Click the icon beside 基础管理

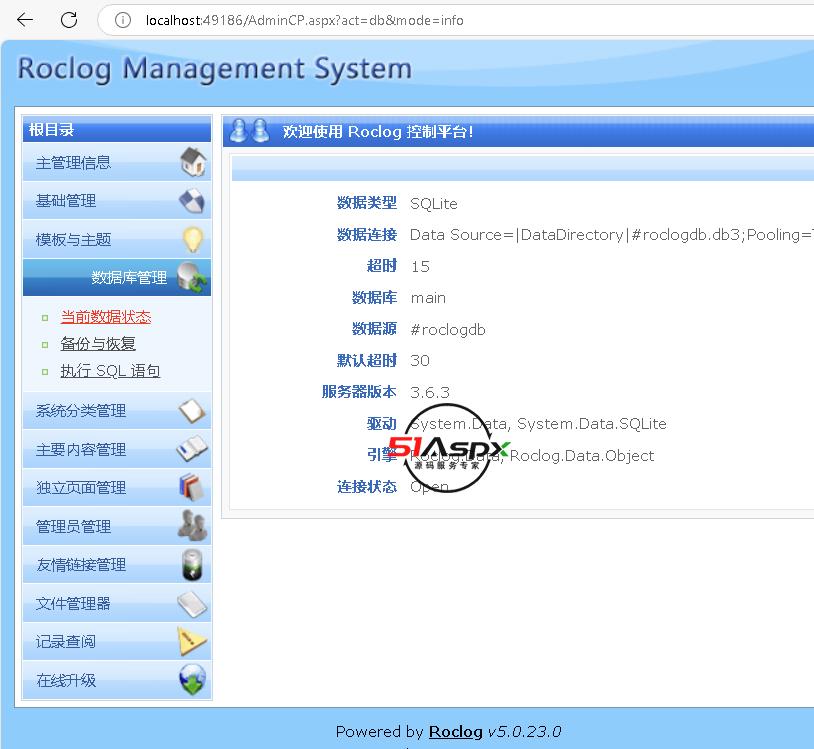point(193,200)
